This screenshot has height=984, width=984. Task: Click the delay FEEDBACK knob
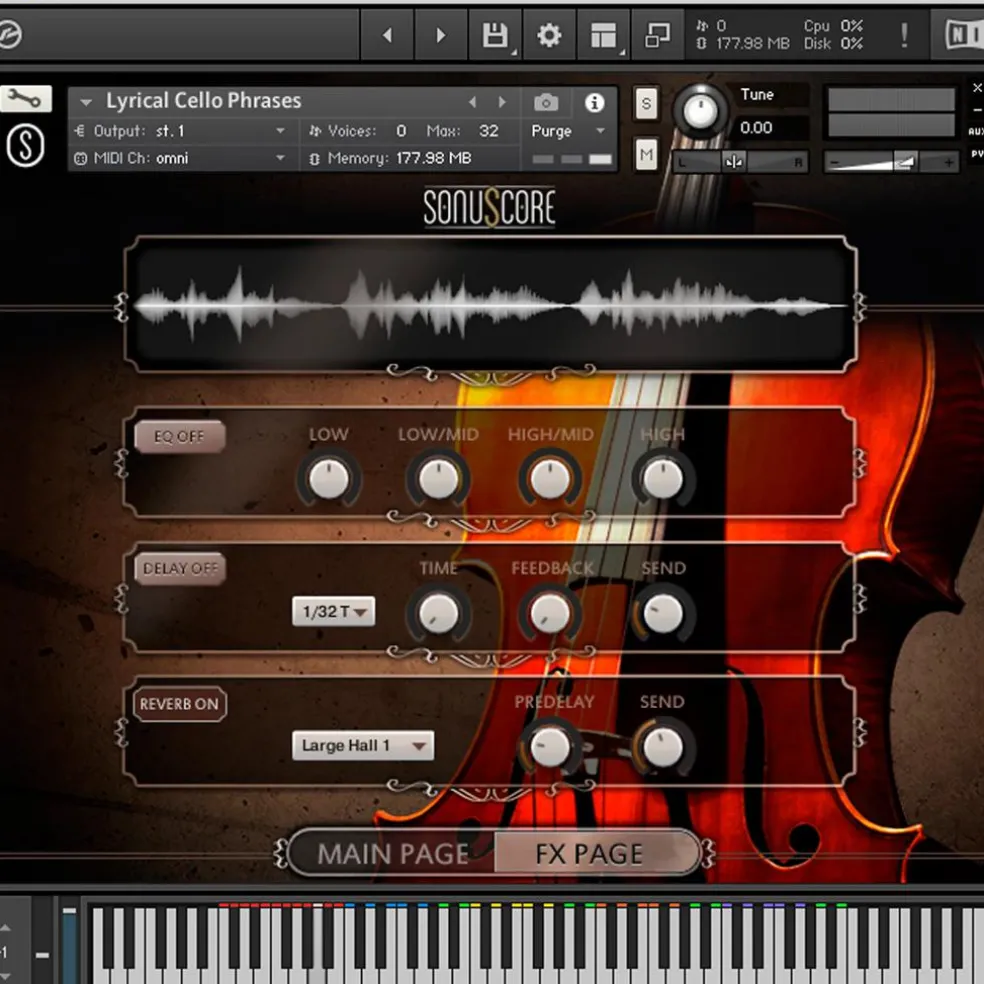click(x=550, y=612)
